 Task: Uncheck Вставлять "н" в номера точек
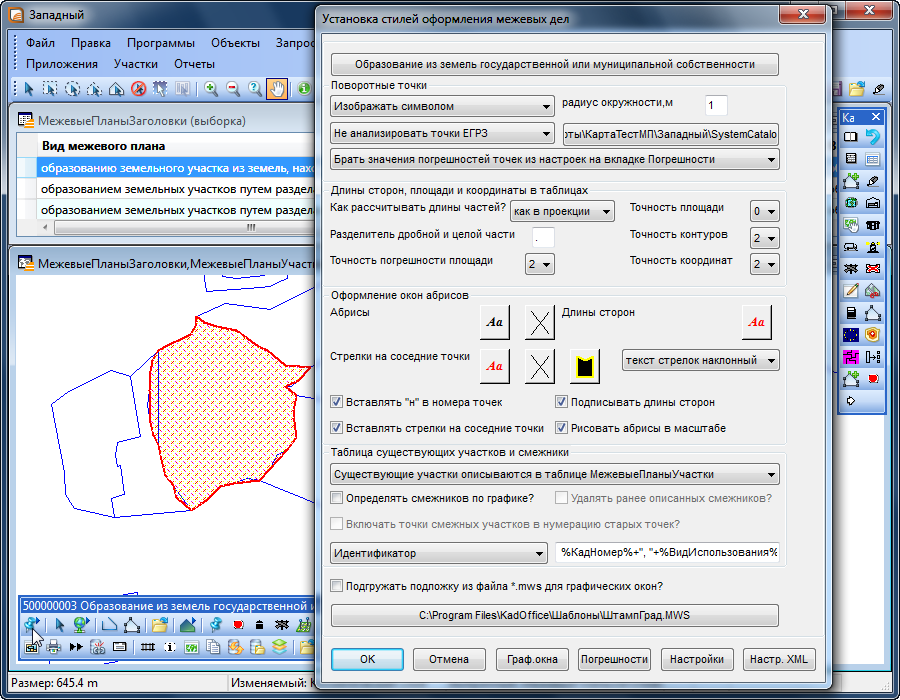(x=337, y=402)
